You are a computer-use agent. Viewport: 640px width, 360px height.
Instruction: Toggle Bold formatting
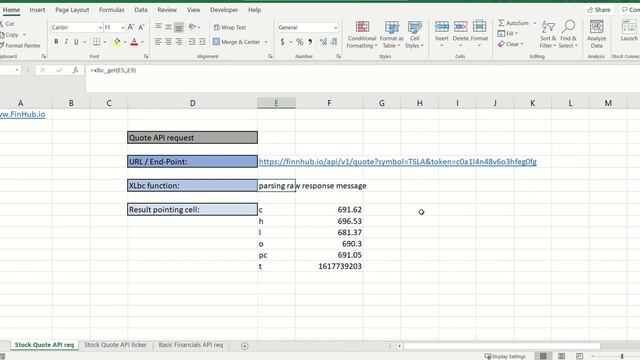tap(56, 42)
